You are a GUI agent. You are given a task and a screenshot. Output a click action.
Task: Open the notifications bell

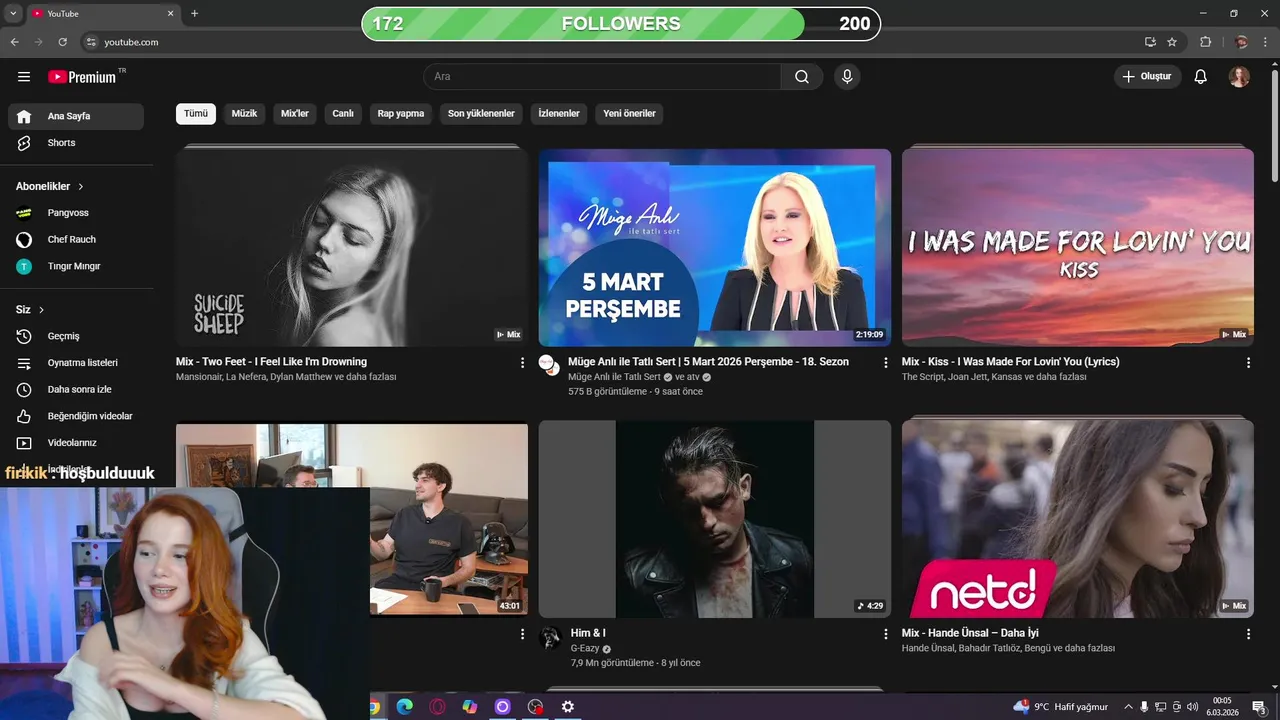pos(1201,77)
